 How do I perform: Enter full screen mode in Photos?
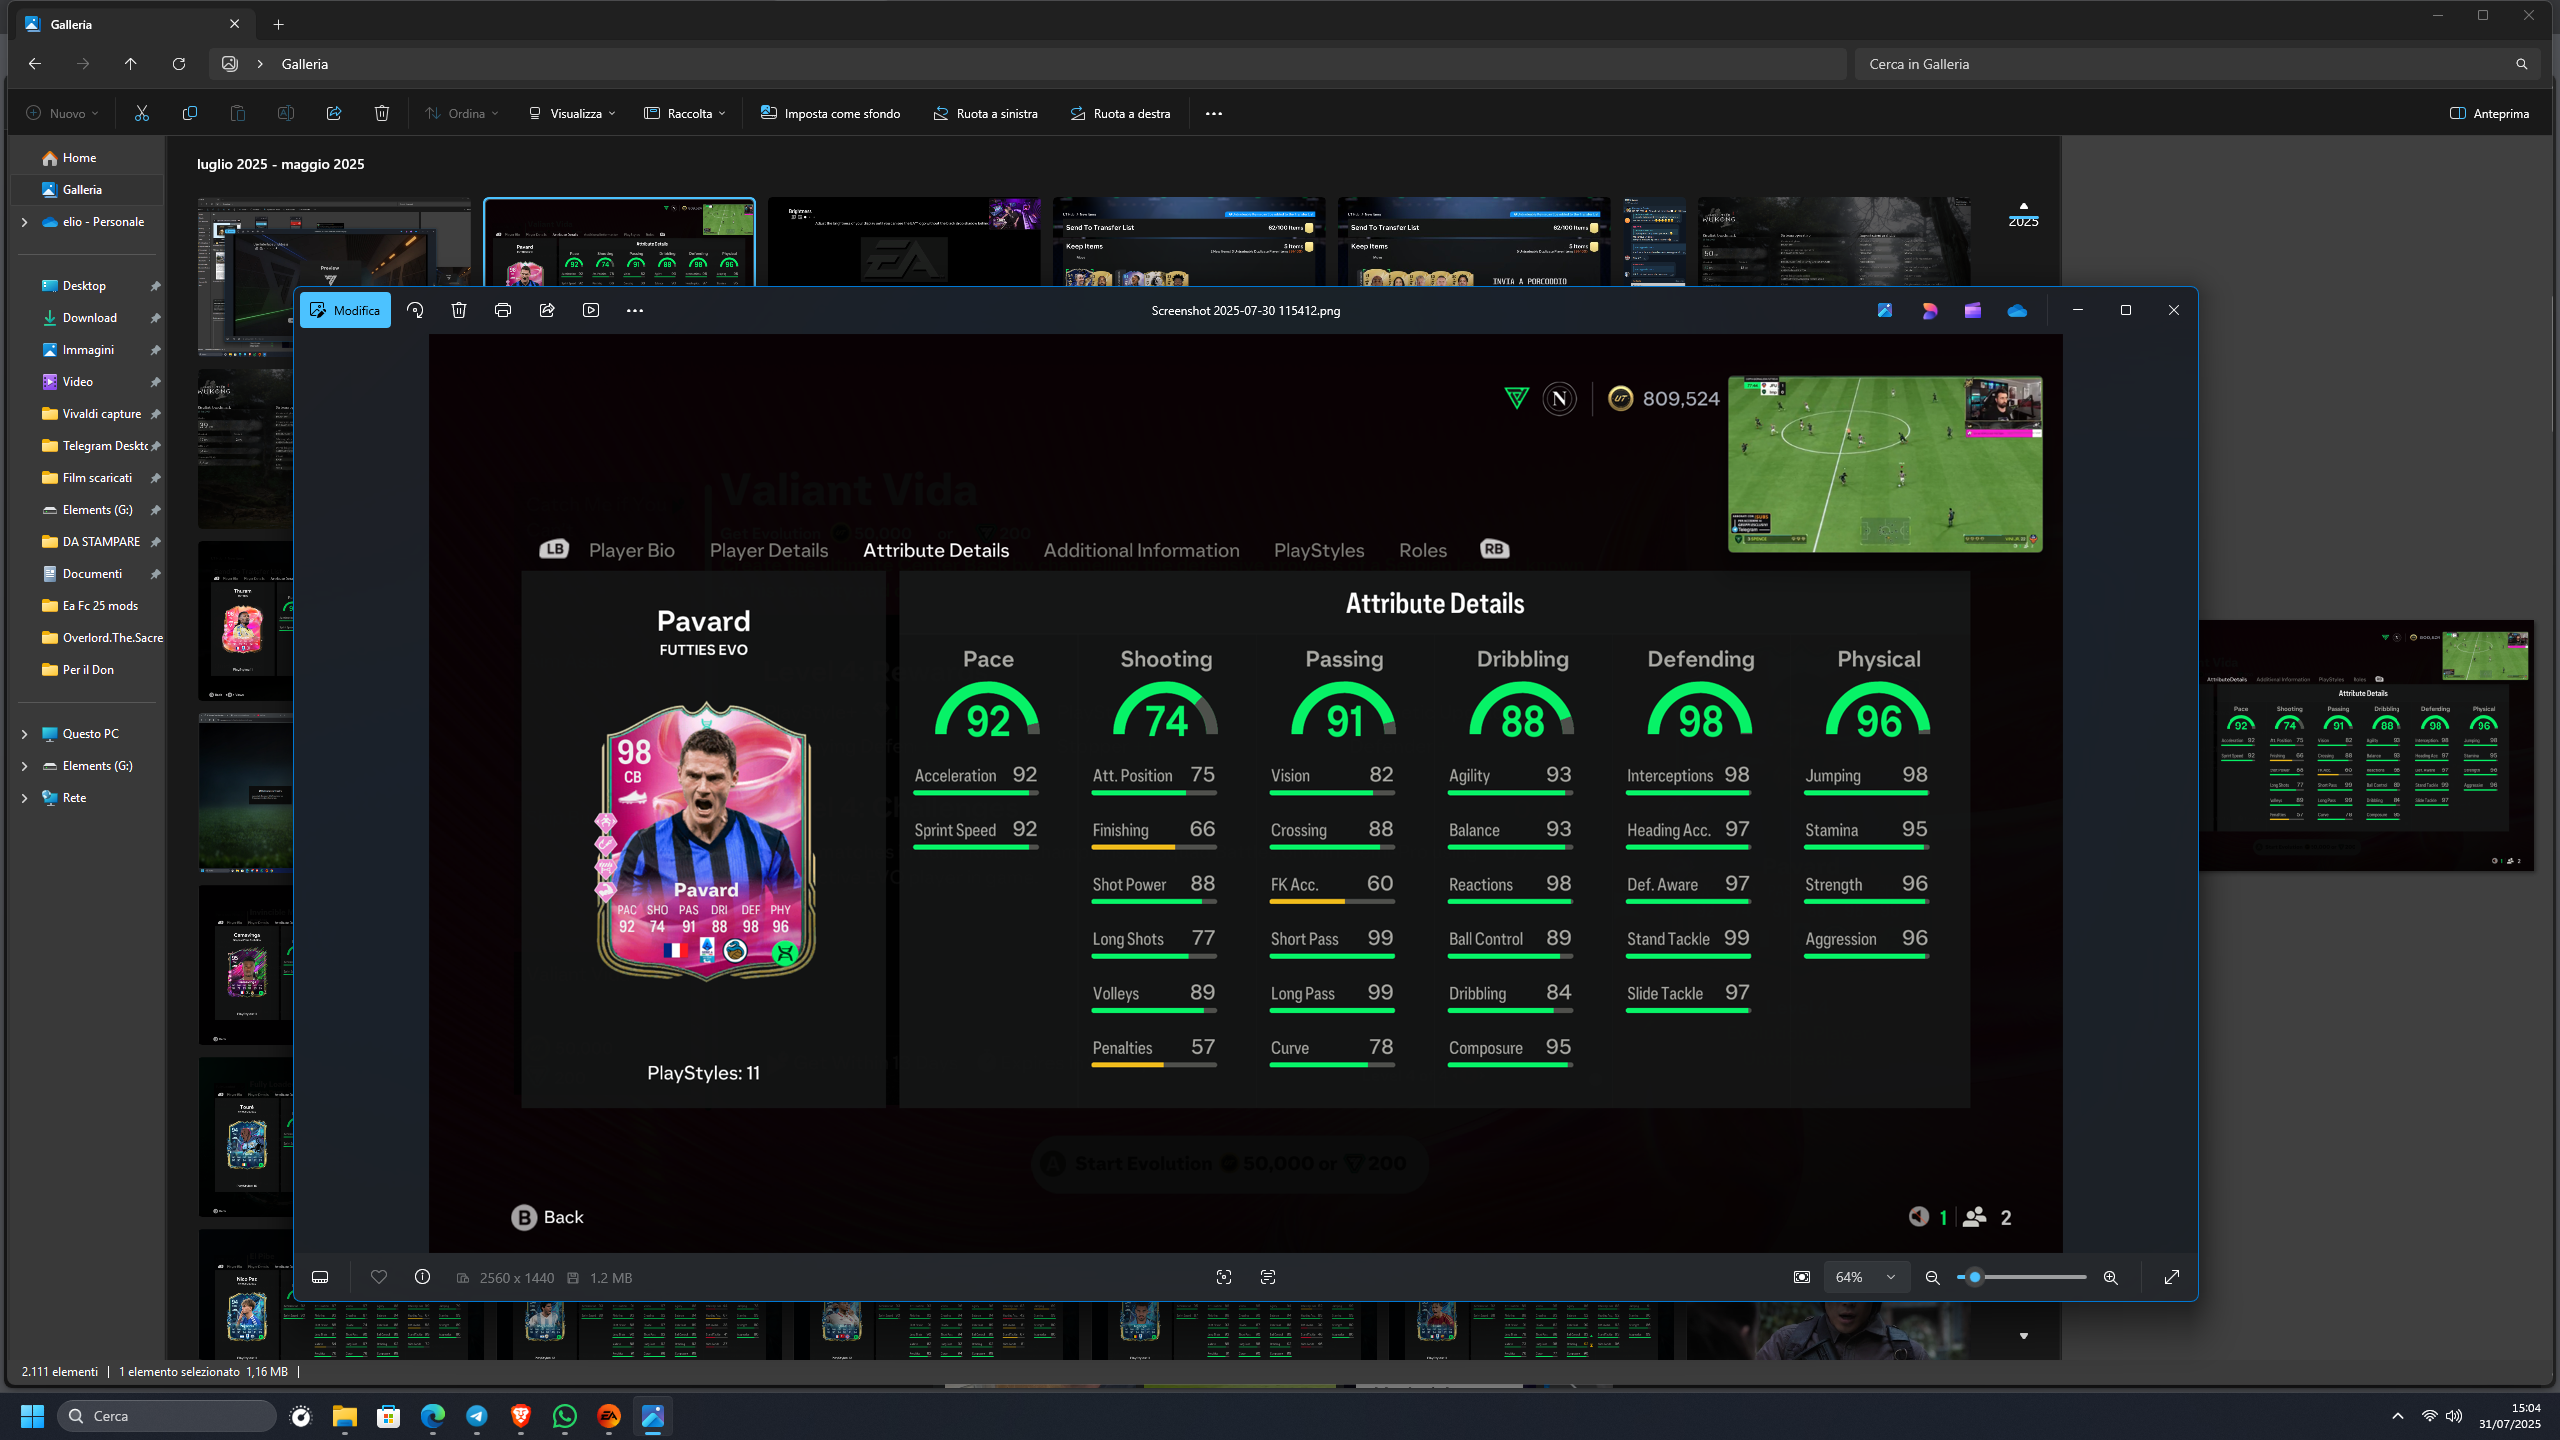(2172, 1277)
